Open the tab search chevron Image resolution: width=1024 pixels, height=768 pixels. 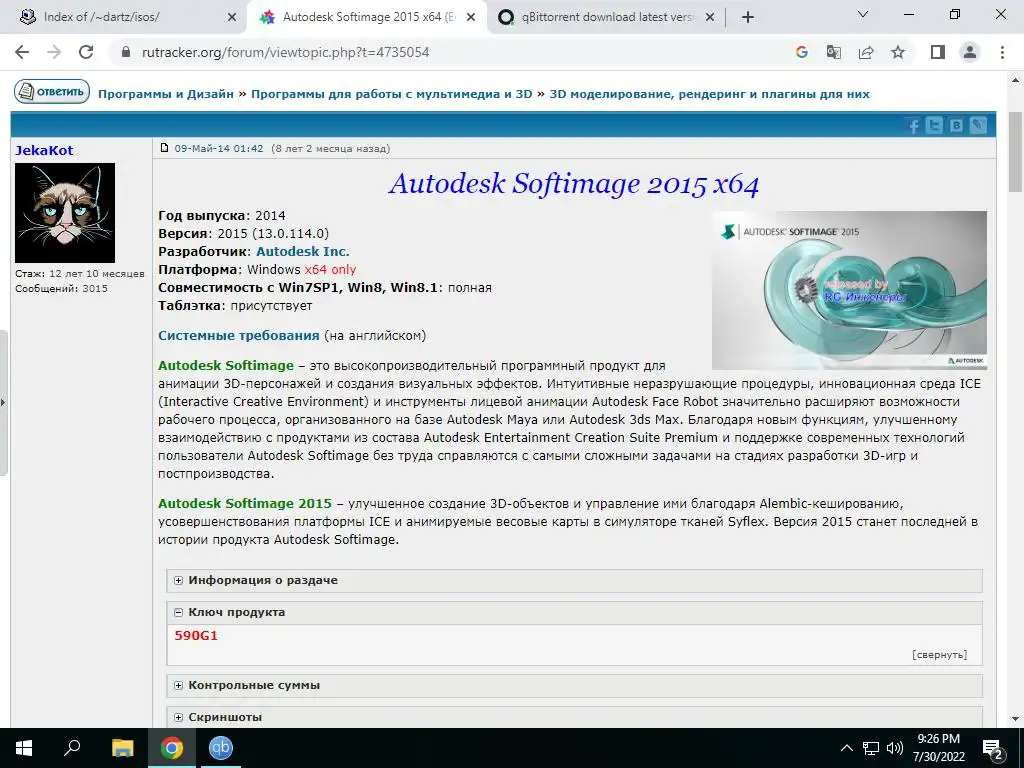point(863,14)
